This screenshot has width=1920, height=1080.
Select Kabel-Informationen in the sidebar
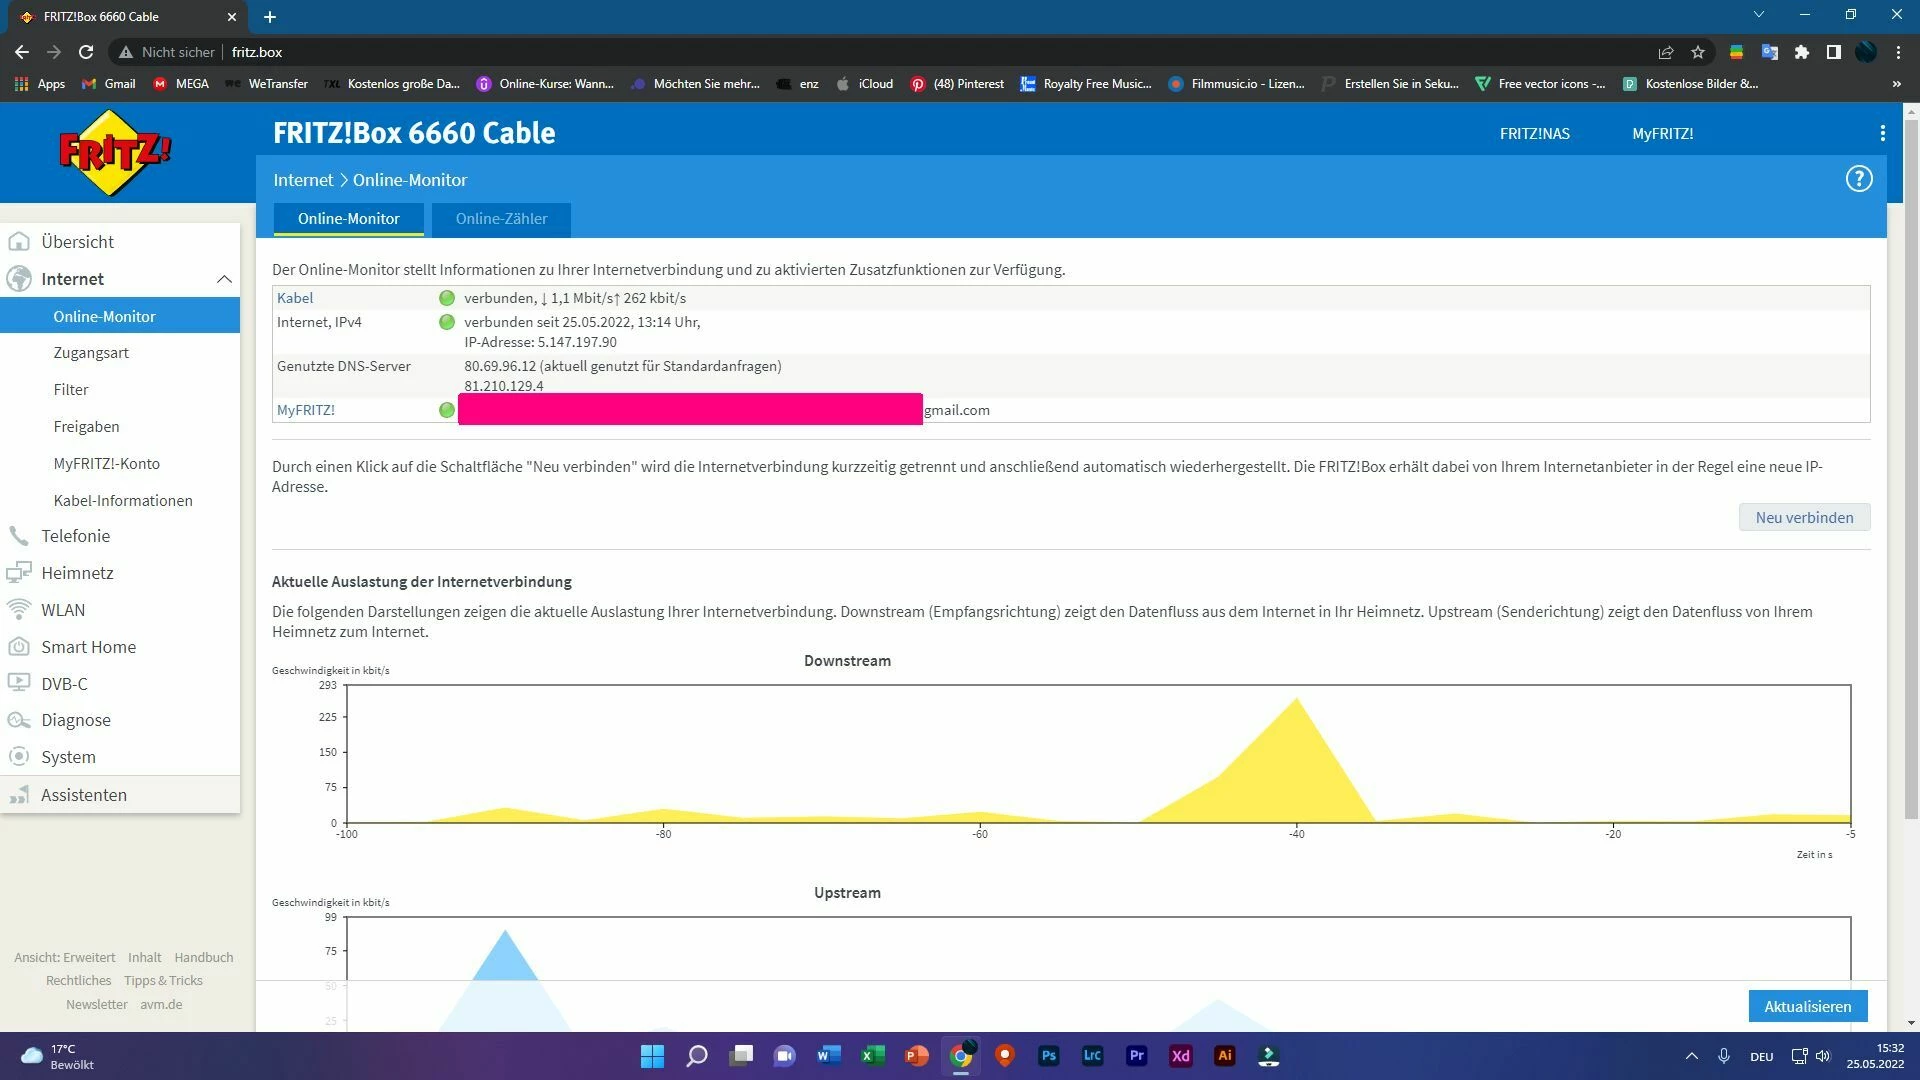(123, 500)
